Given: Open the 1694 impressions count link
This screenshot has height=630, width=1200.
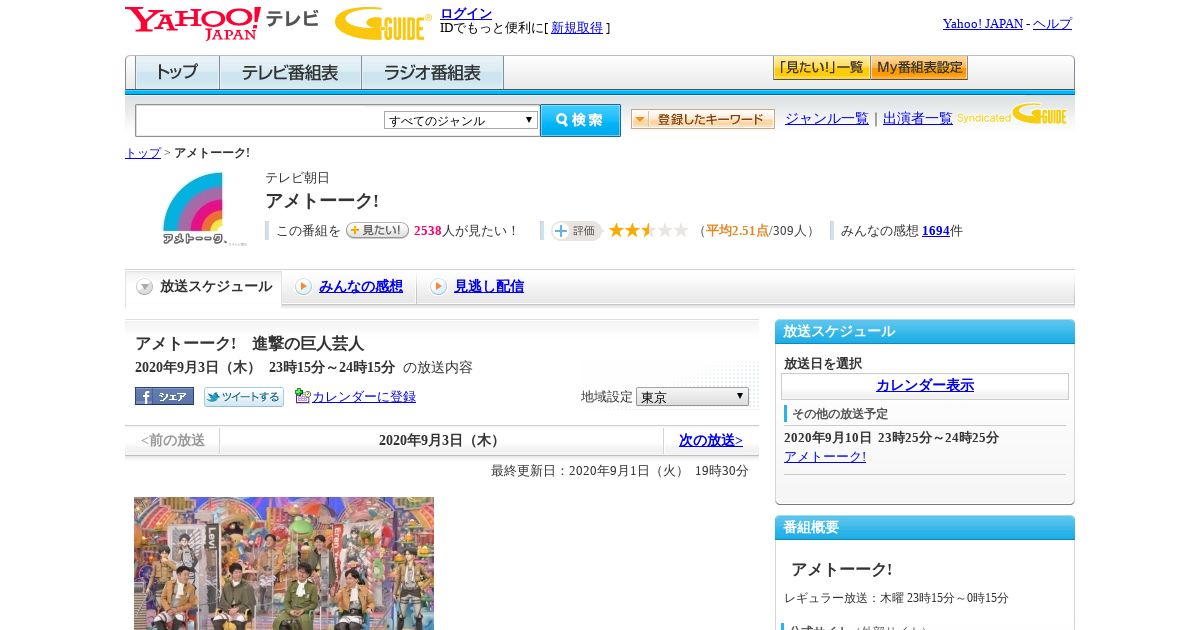Looking at the screenshot, I should [936, 230].
